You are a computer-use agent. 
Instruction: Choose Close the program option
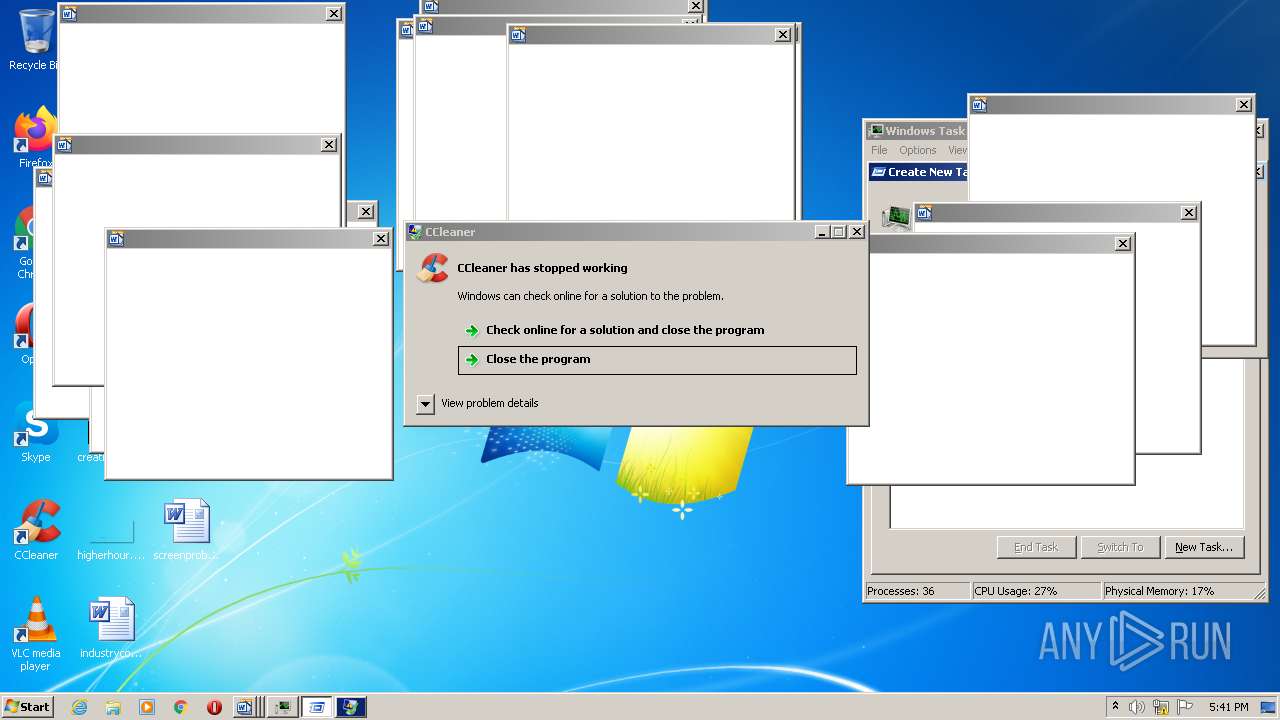coord(657,360)
